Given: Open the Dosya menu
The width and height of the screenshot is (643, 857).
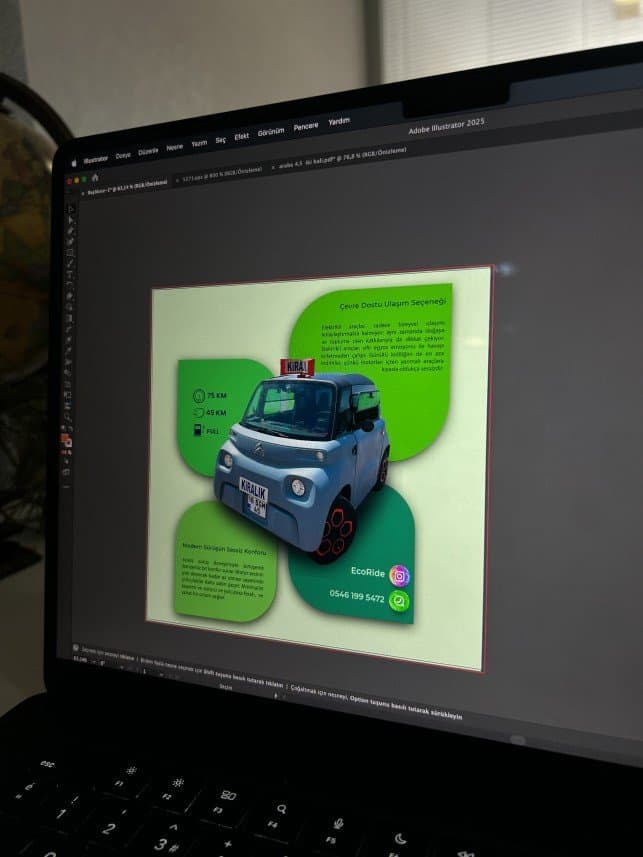Looking at the screenshot, I should pos(123,156).
